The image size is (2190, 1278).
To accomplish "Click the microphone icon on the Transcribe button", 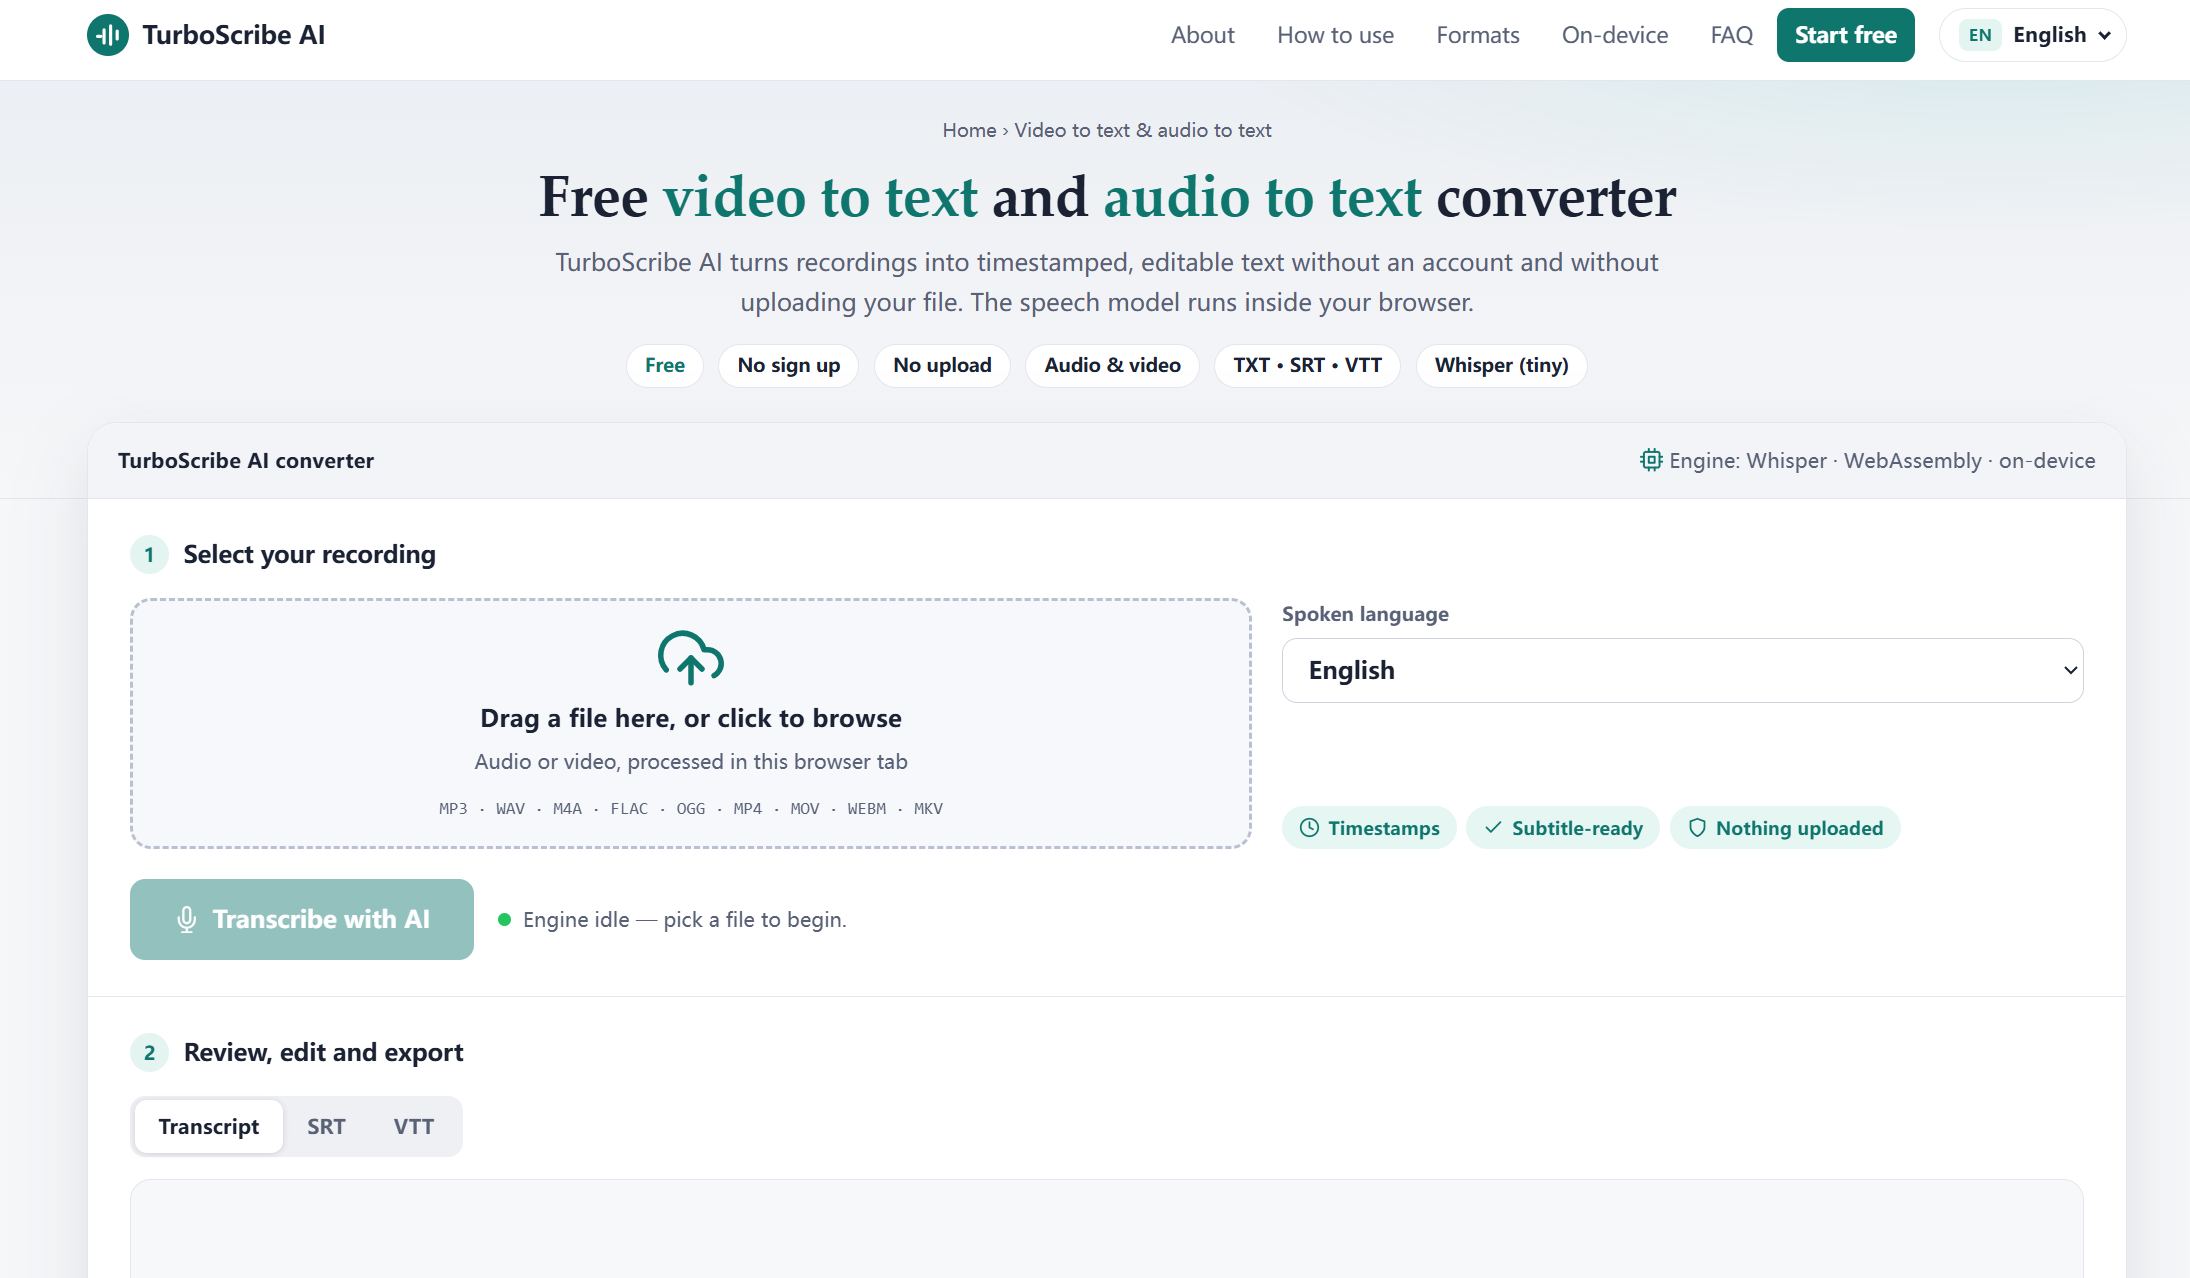I will pyautogui.click(x=187, y=920).
